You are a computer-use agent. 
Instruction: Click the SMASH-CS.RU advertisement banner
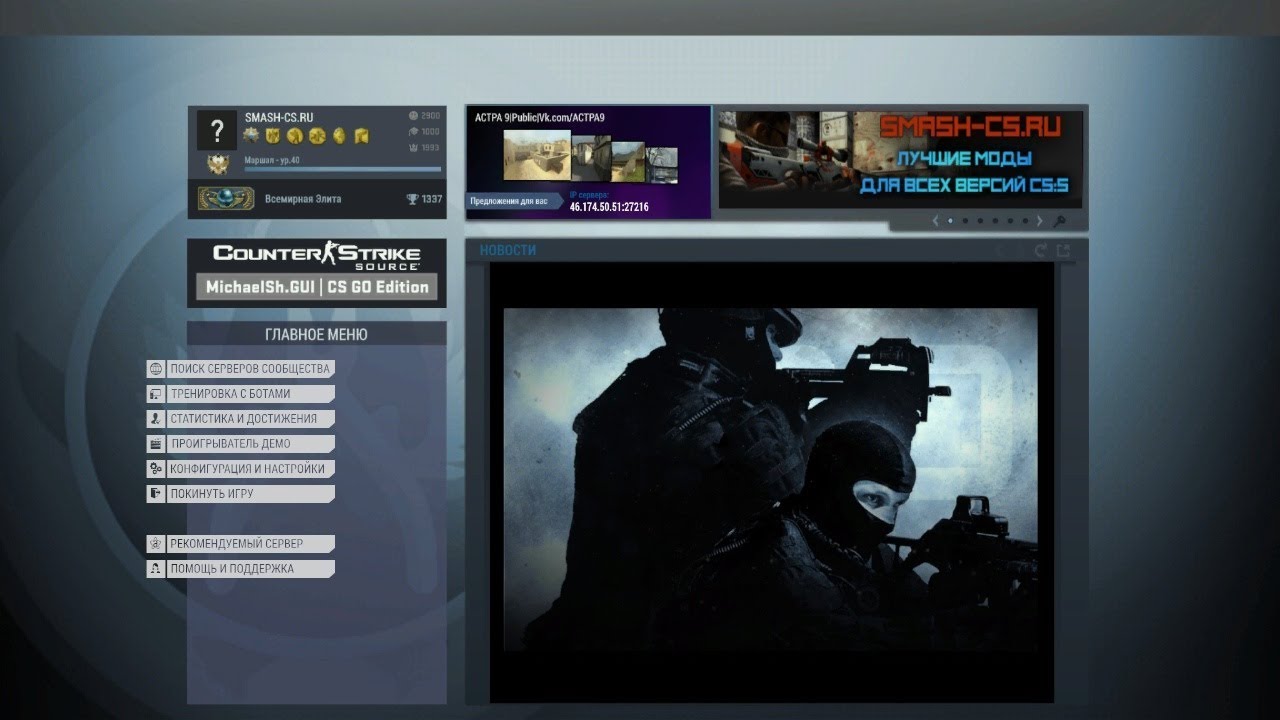point(900,159)
